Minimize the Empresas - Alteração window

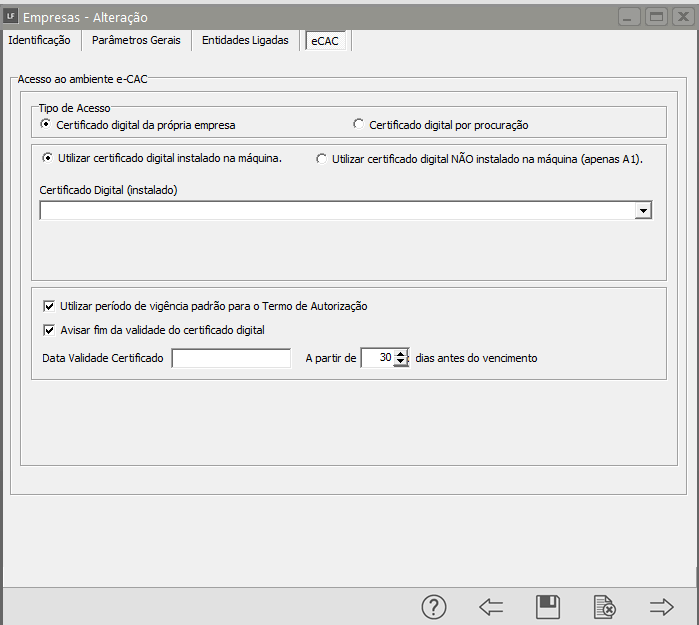pyautogui.click(x=630, y=16)
